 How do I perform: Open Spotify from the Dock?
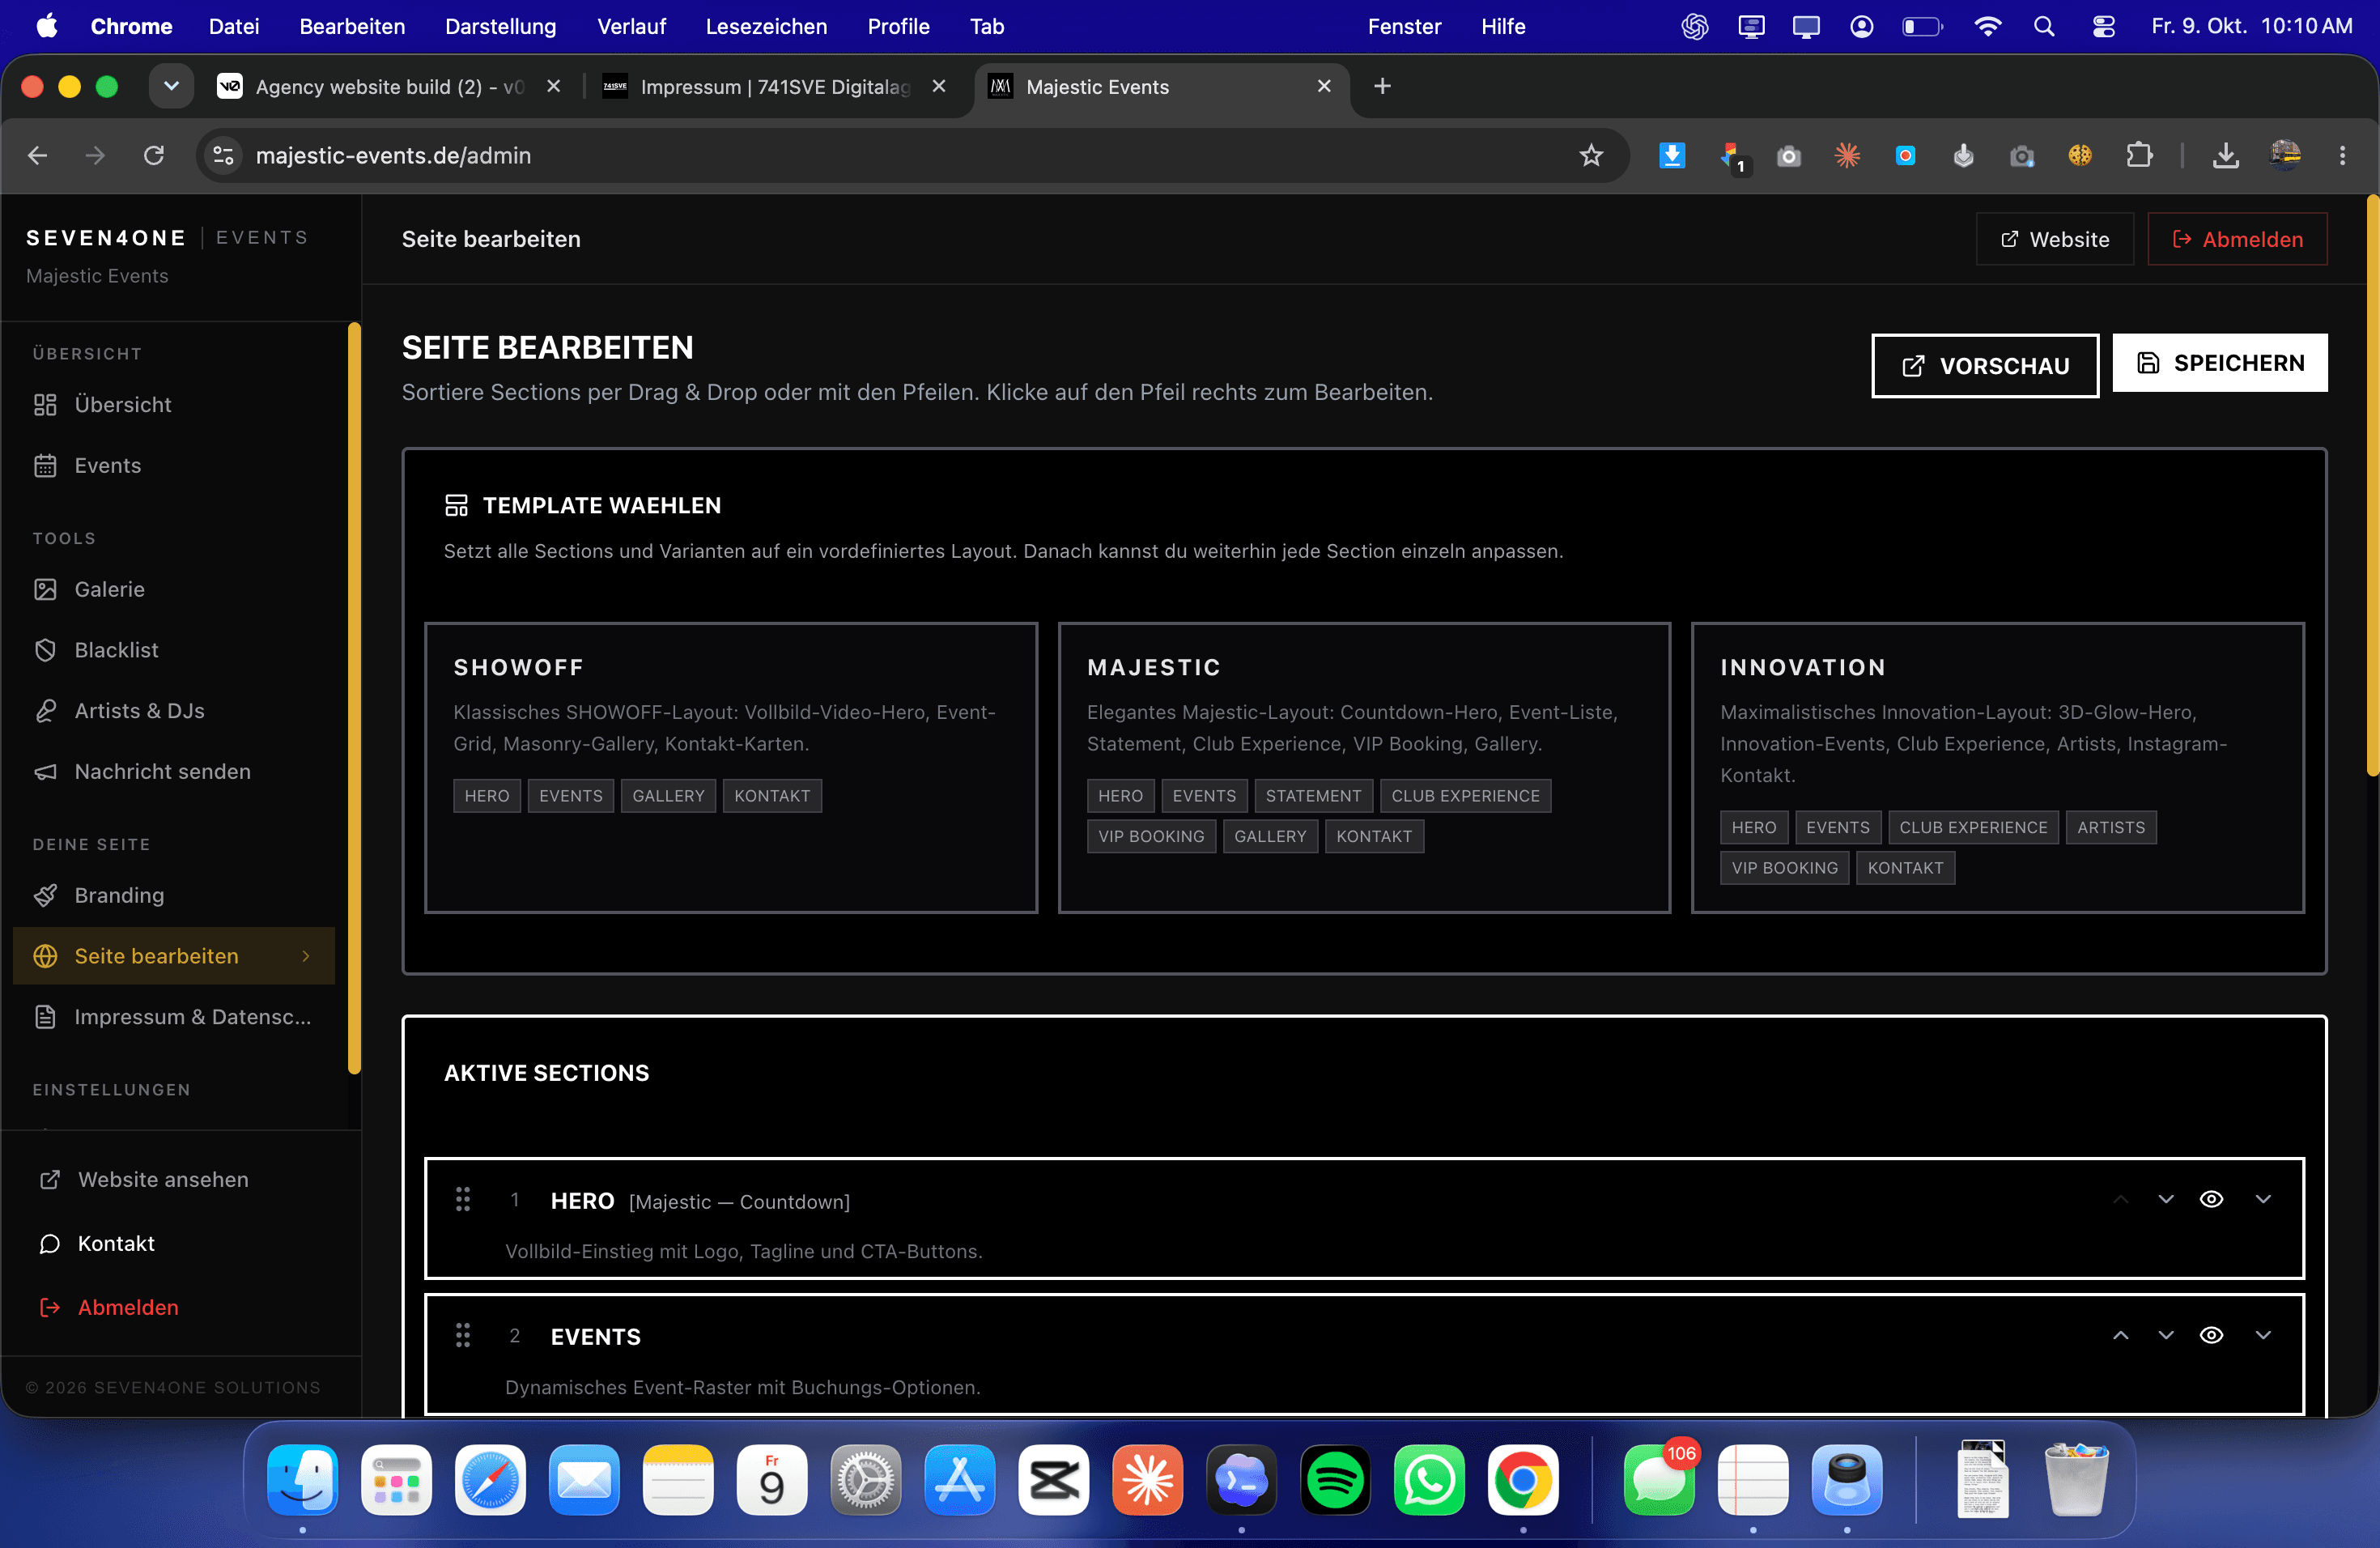1335,1479
